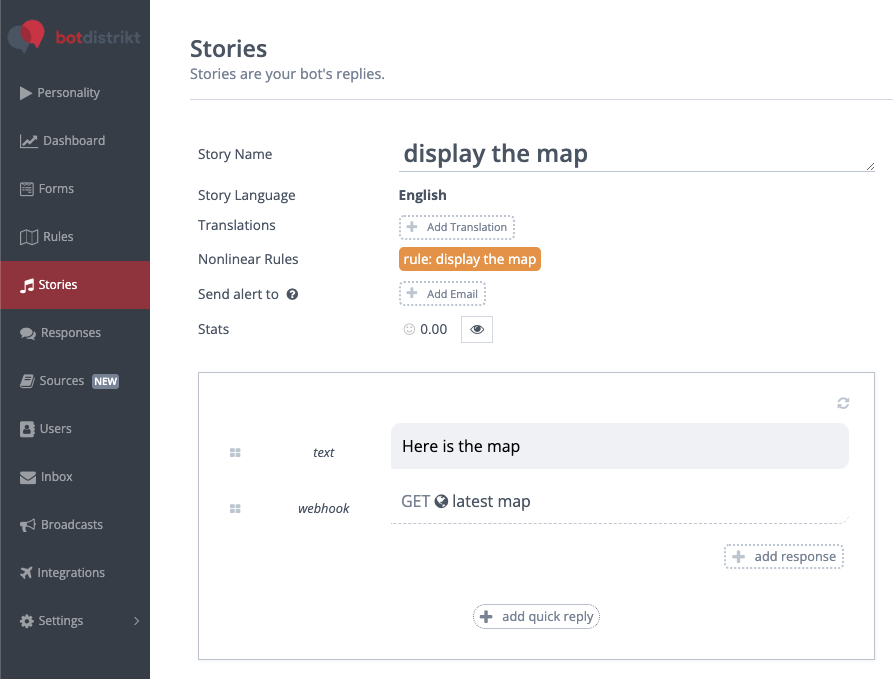Click the Add Email button
Image resolution: width=893 pixels, height=679 pixels.
(443, 294)
